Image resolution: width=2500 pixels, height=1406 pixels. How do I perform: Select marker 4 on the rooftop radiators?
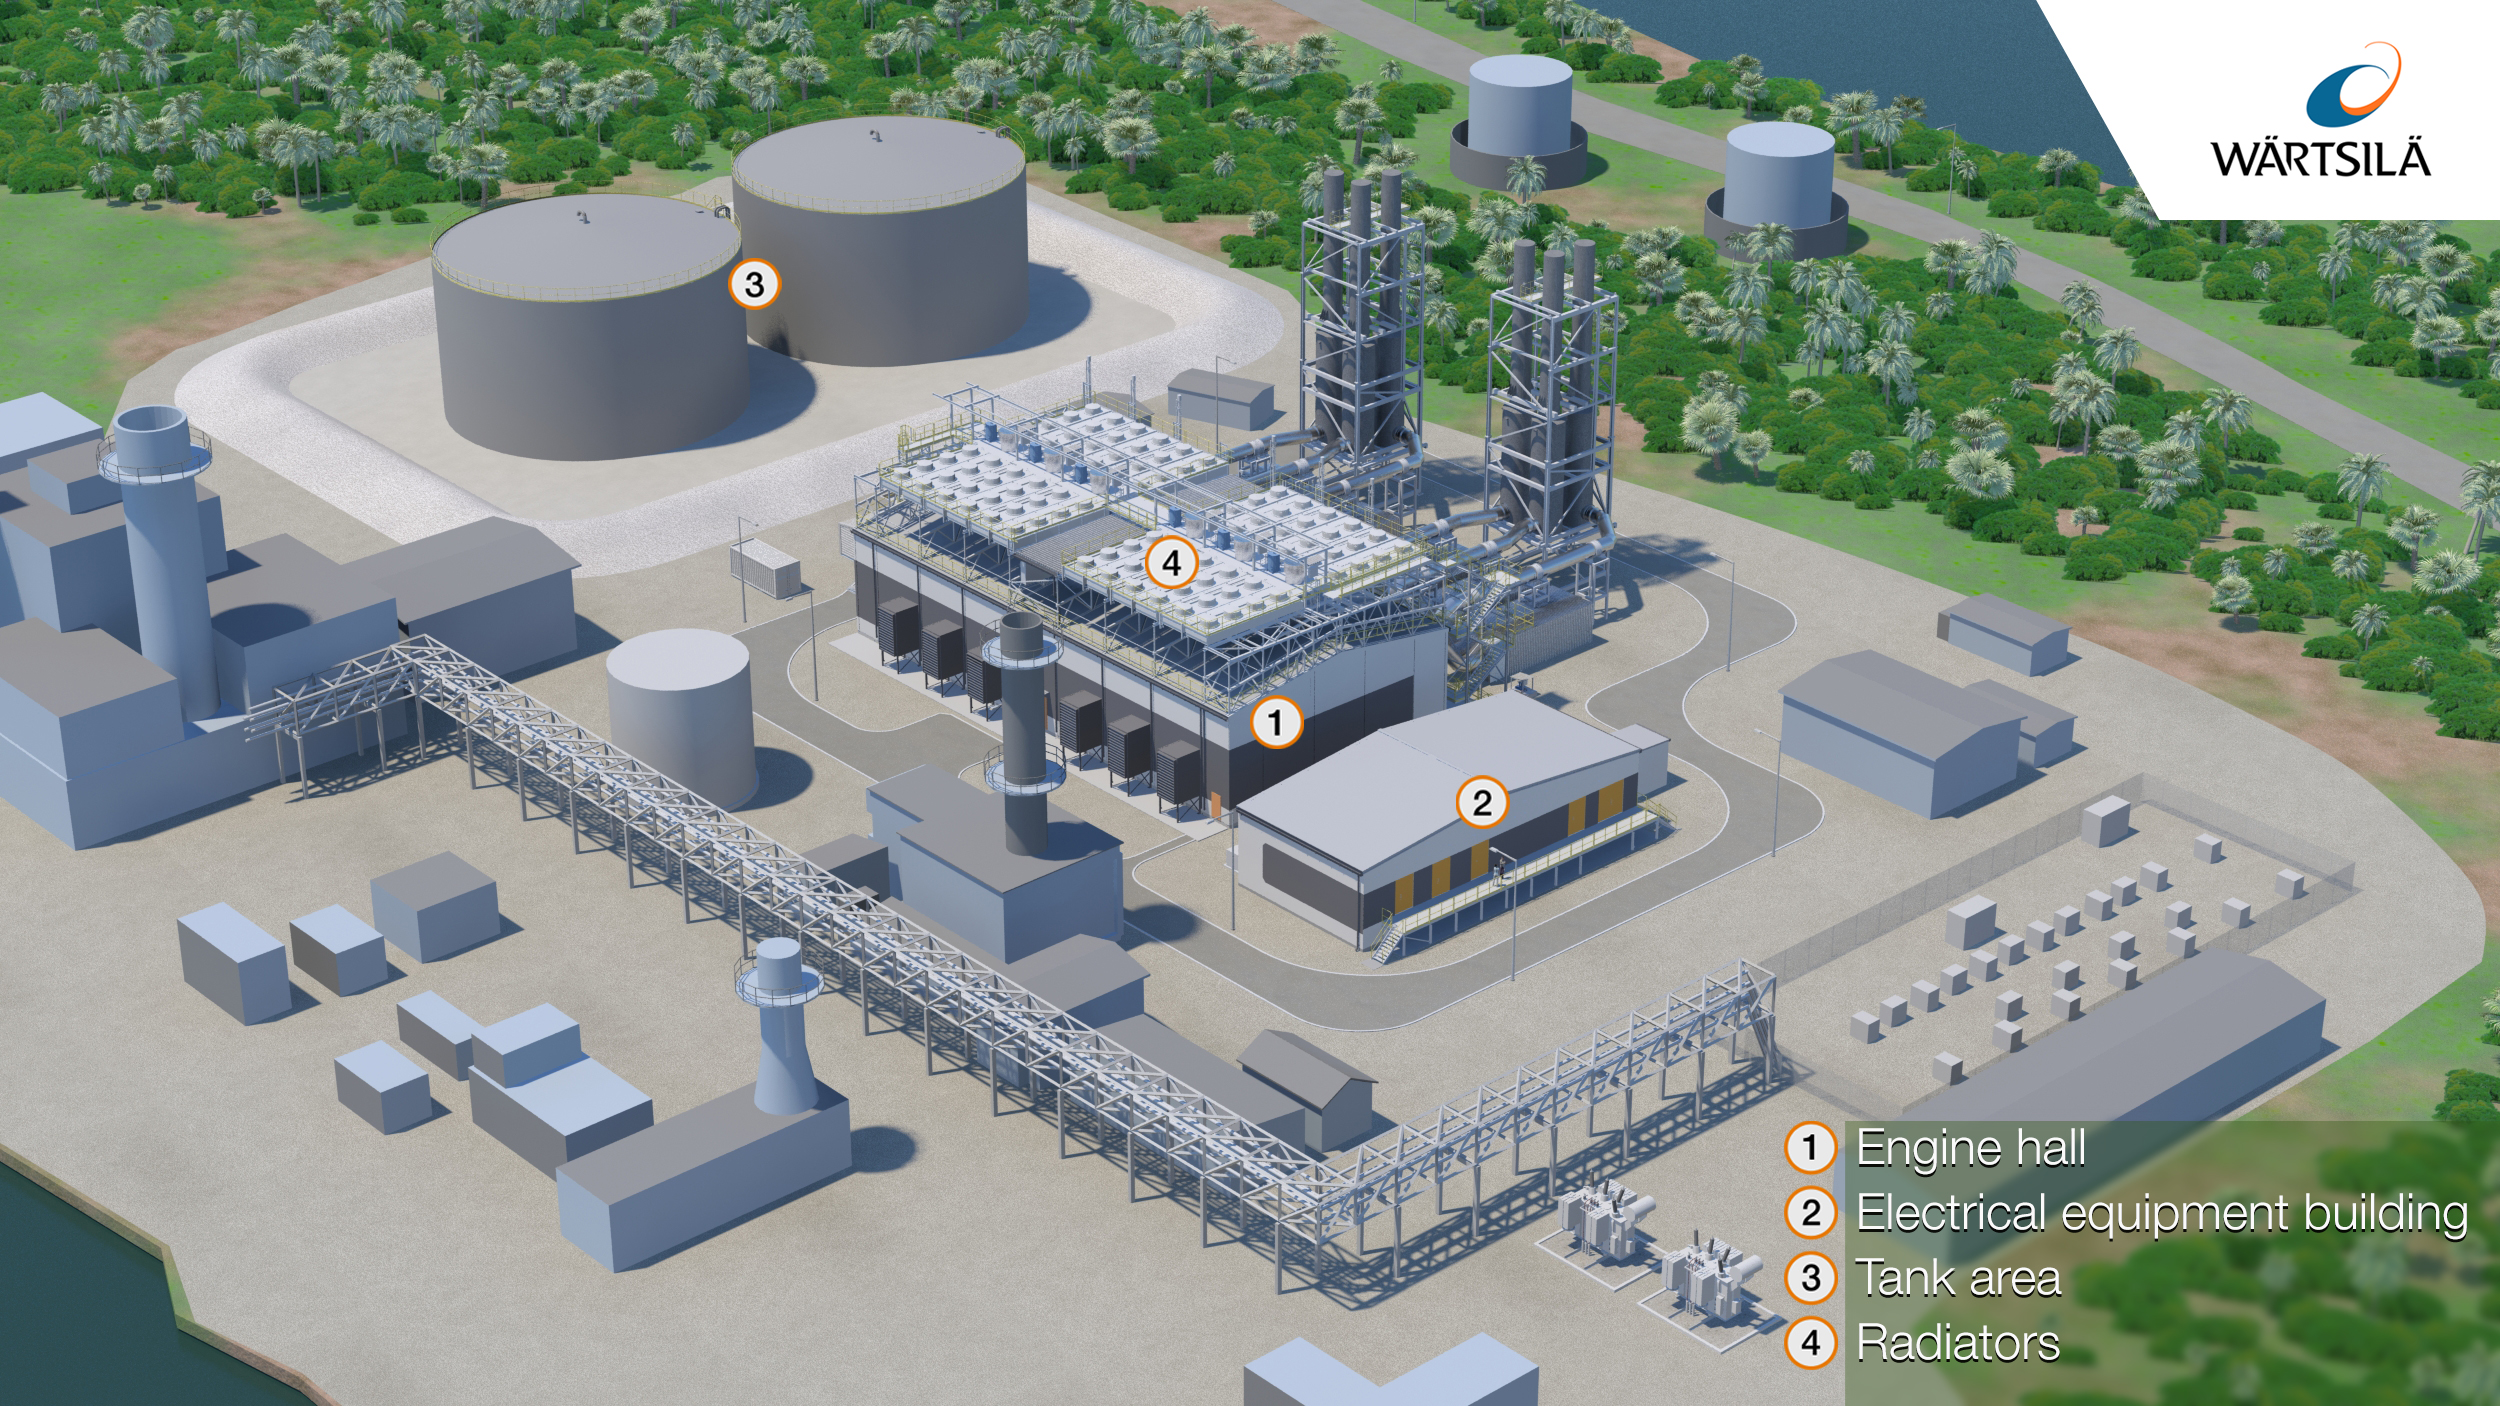point(1171,564)
